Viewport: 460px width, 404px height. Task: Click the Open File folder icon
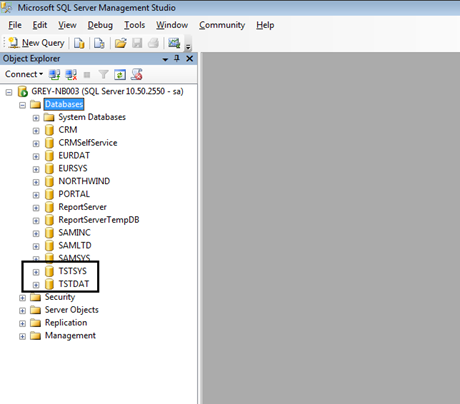121,43
